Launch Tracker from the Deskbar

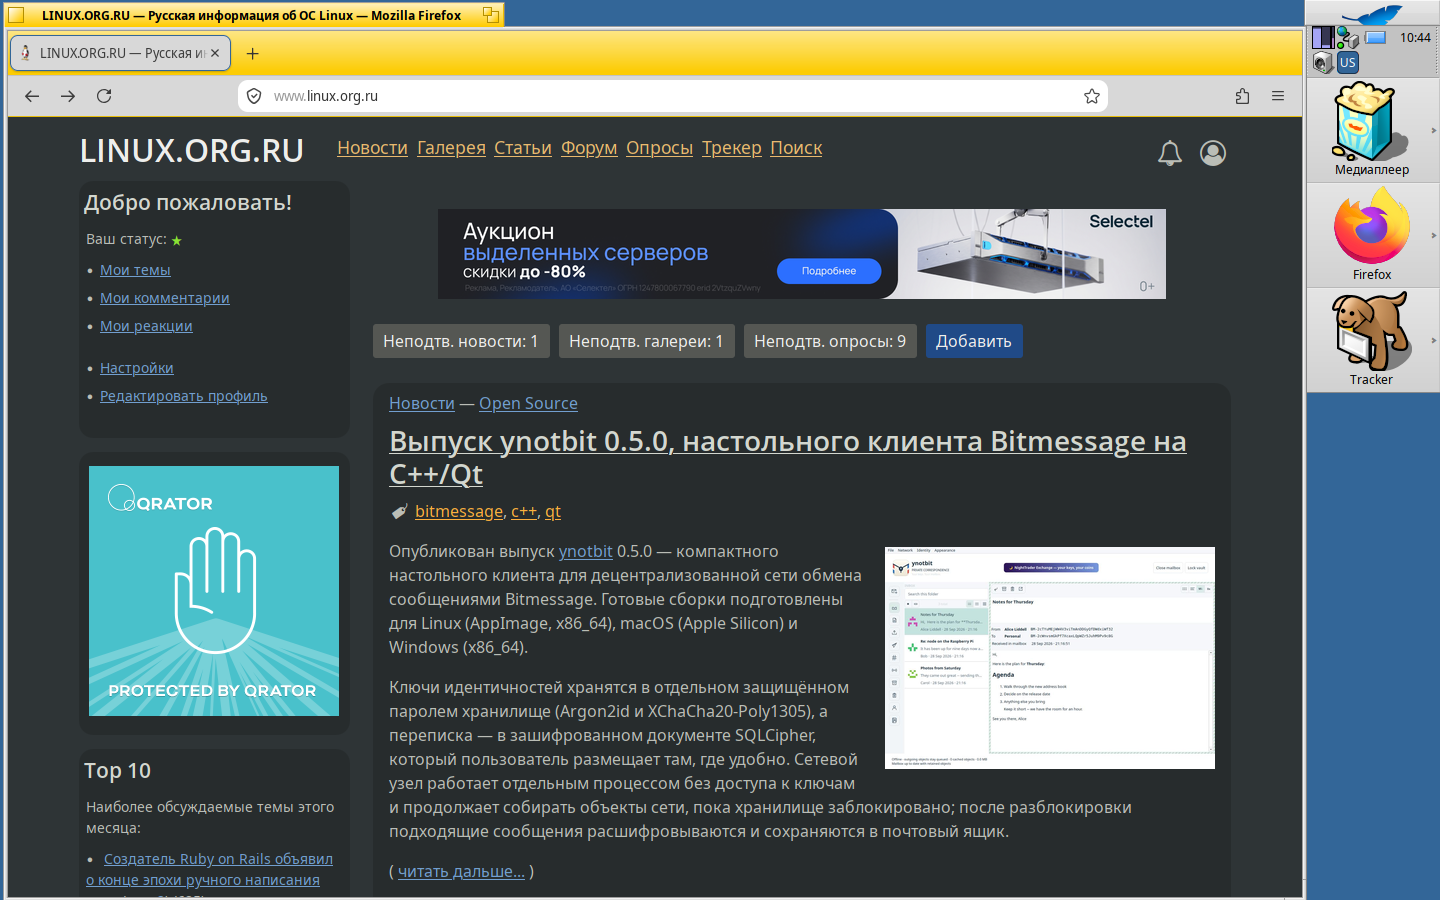(x=1372, y=340)
